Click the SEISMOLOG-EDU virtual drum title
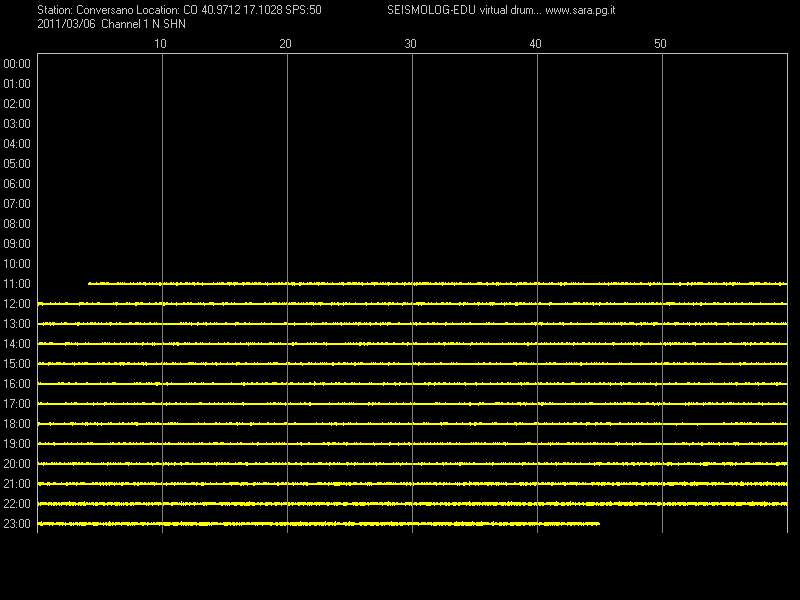 coord(463,10)
